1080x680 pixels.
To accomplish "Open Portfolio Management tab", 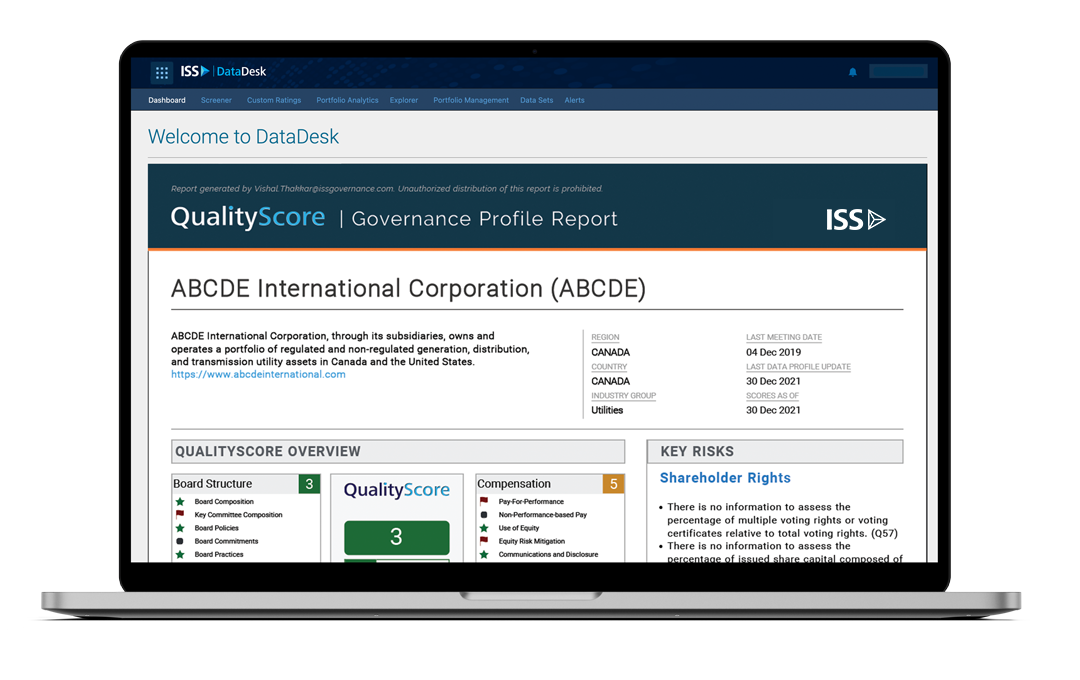I will [471, 101].
